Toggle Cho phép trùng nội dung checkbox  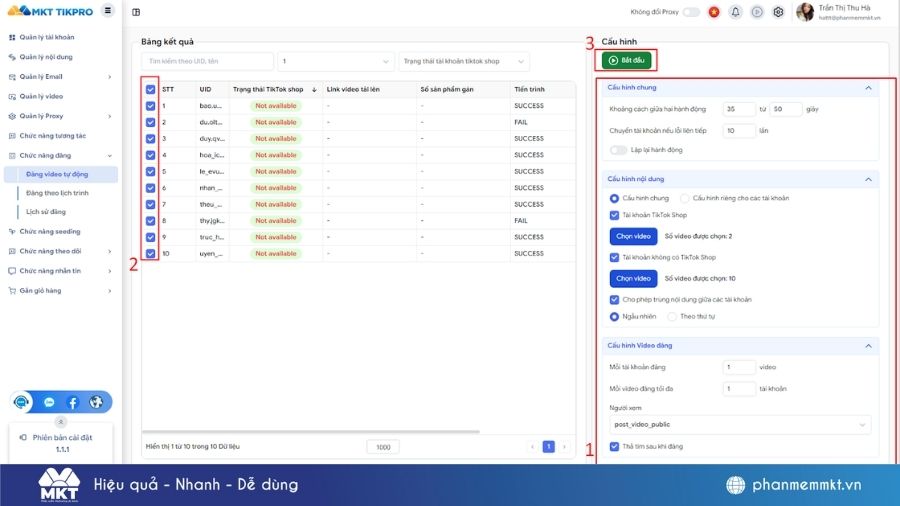pos(614,299)
